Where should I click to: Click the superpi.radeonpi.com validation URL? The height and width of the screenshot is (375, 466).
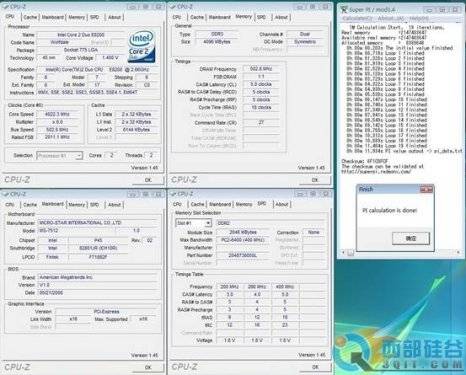376,172
